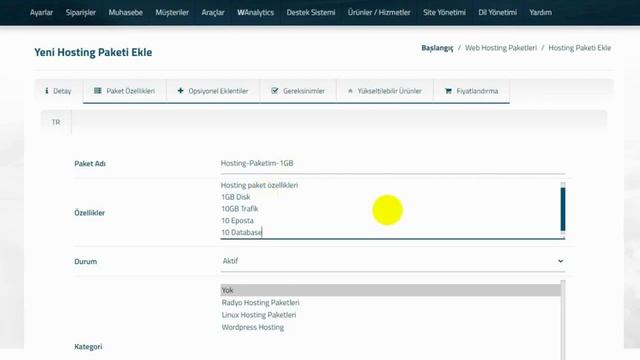Select Linux Hosting Paketleri category

pos(259,315)
